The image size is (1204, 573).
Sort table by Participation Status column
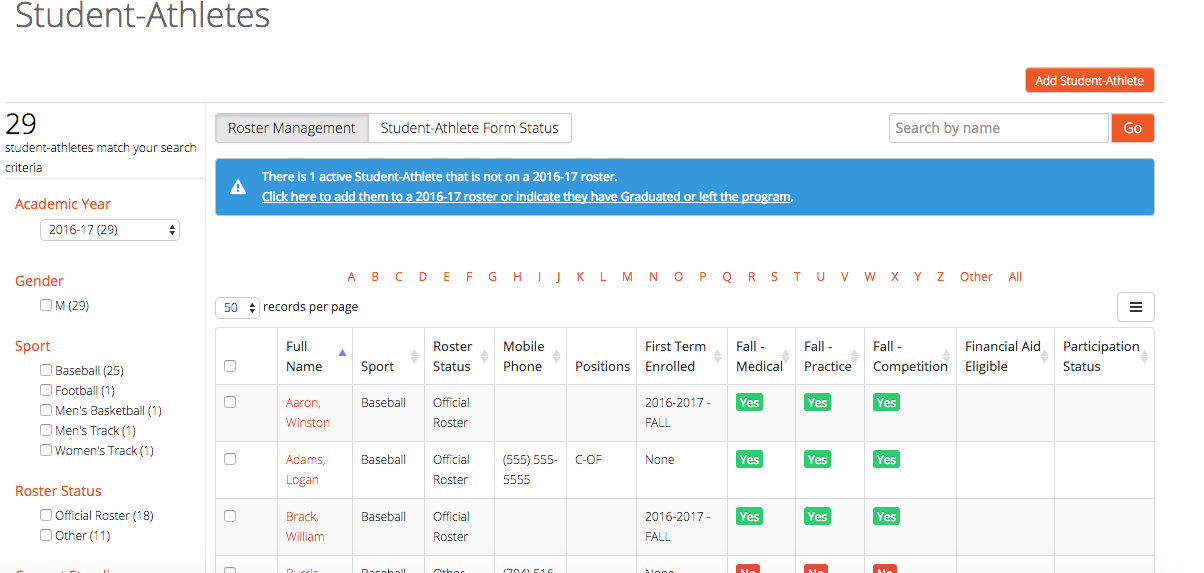click(1143, 357)
